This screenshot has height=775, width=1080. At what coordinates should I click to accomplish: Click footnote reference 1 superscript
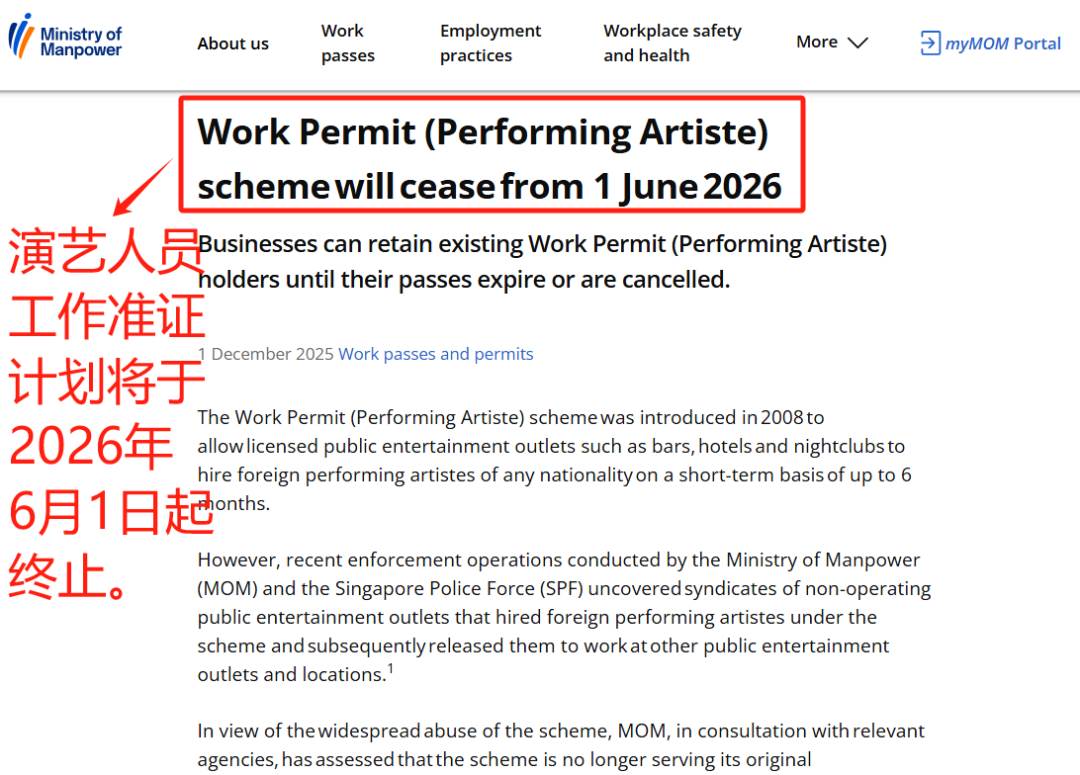[390, 670]
